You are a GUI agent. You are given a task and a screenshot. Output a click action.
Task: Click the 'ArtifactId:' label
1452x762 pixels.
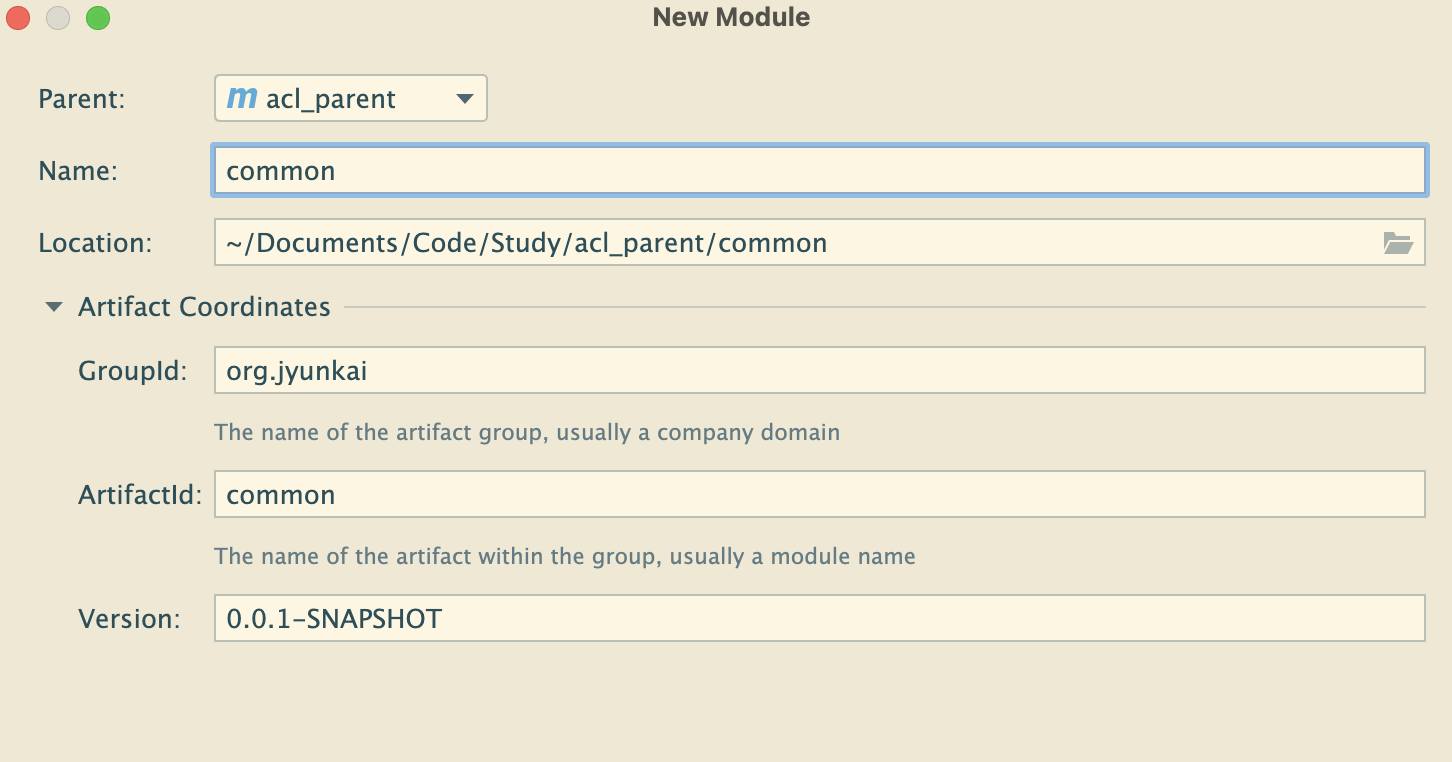coord(140,495)
